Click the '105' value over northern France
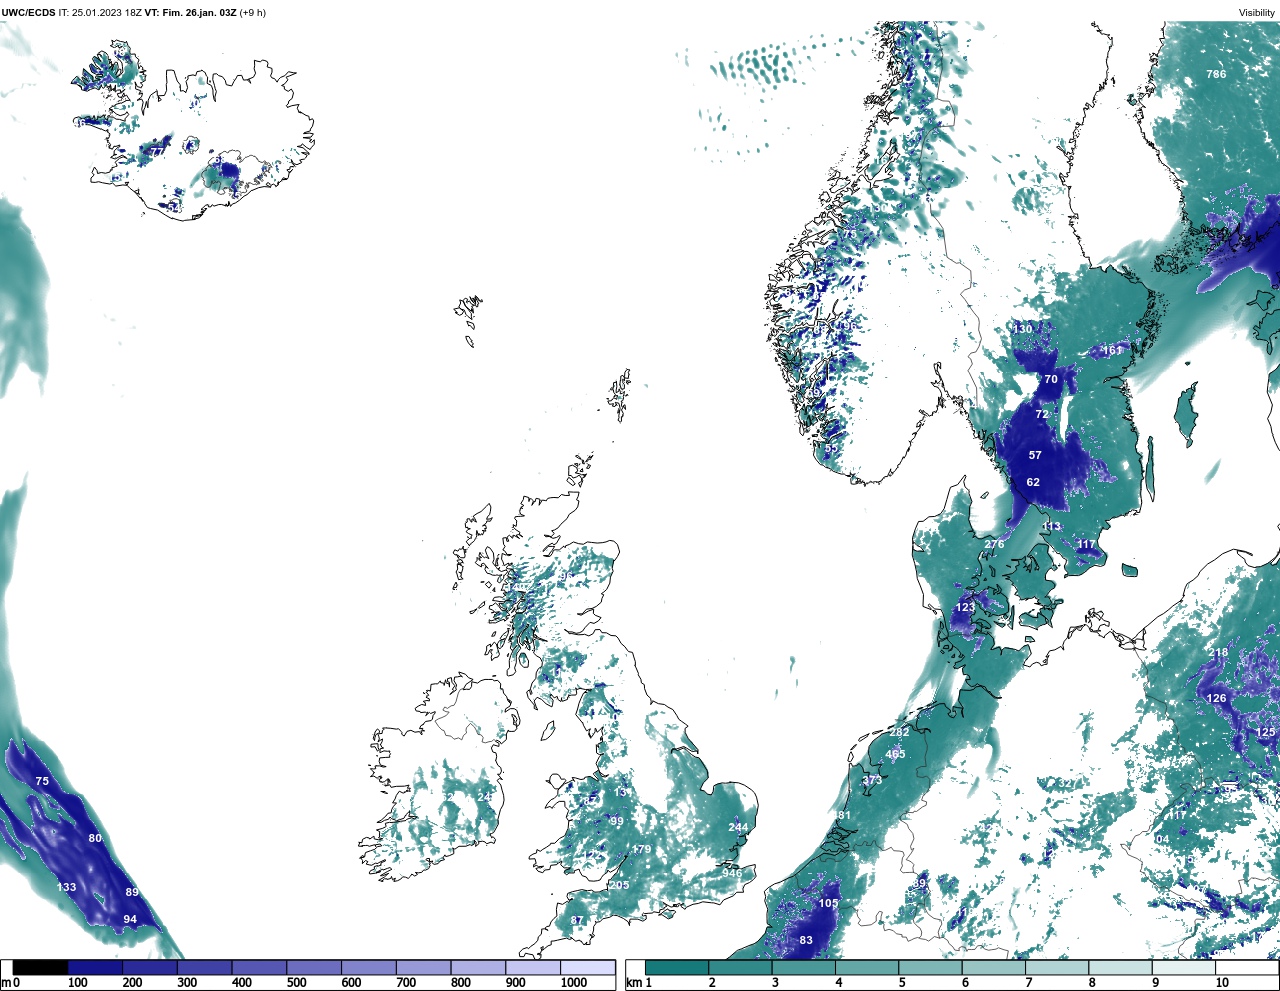1280x991 pixels. pyautogui.click(x=829, y=903)
